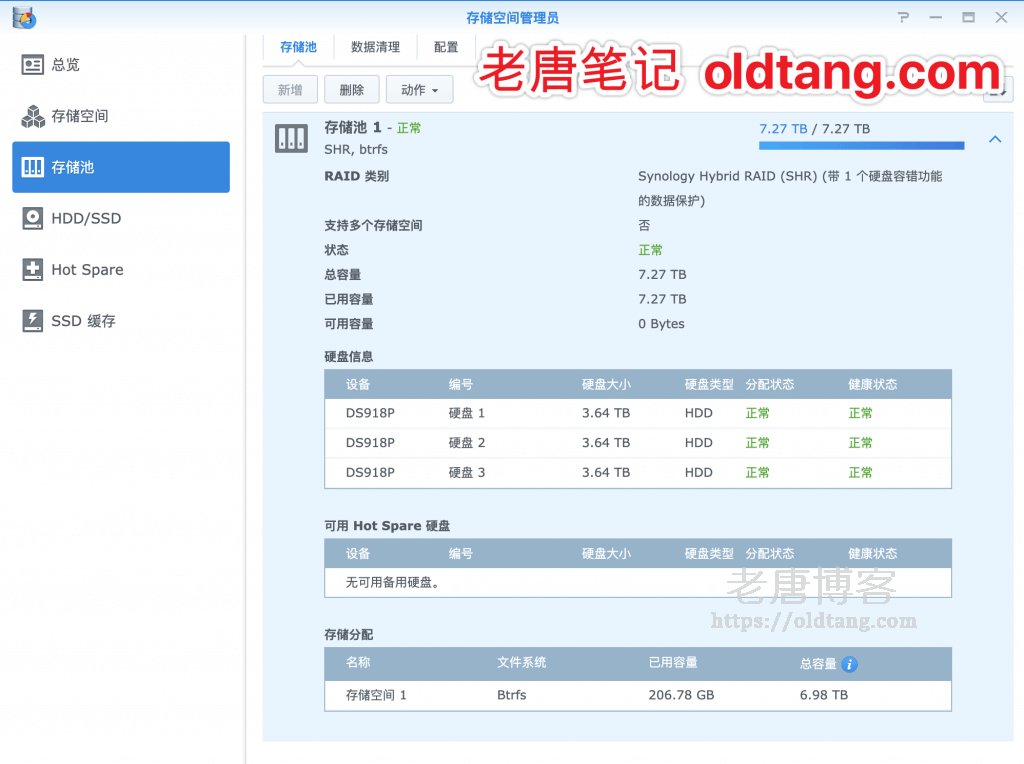The height and width of the screenshot is (764, 1024).
Task: Select HDD/SSD in the sidebar
Action: click(x=121, y=218)
